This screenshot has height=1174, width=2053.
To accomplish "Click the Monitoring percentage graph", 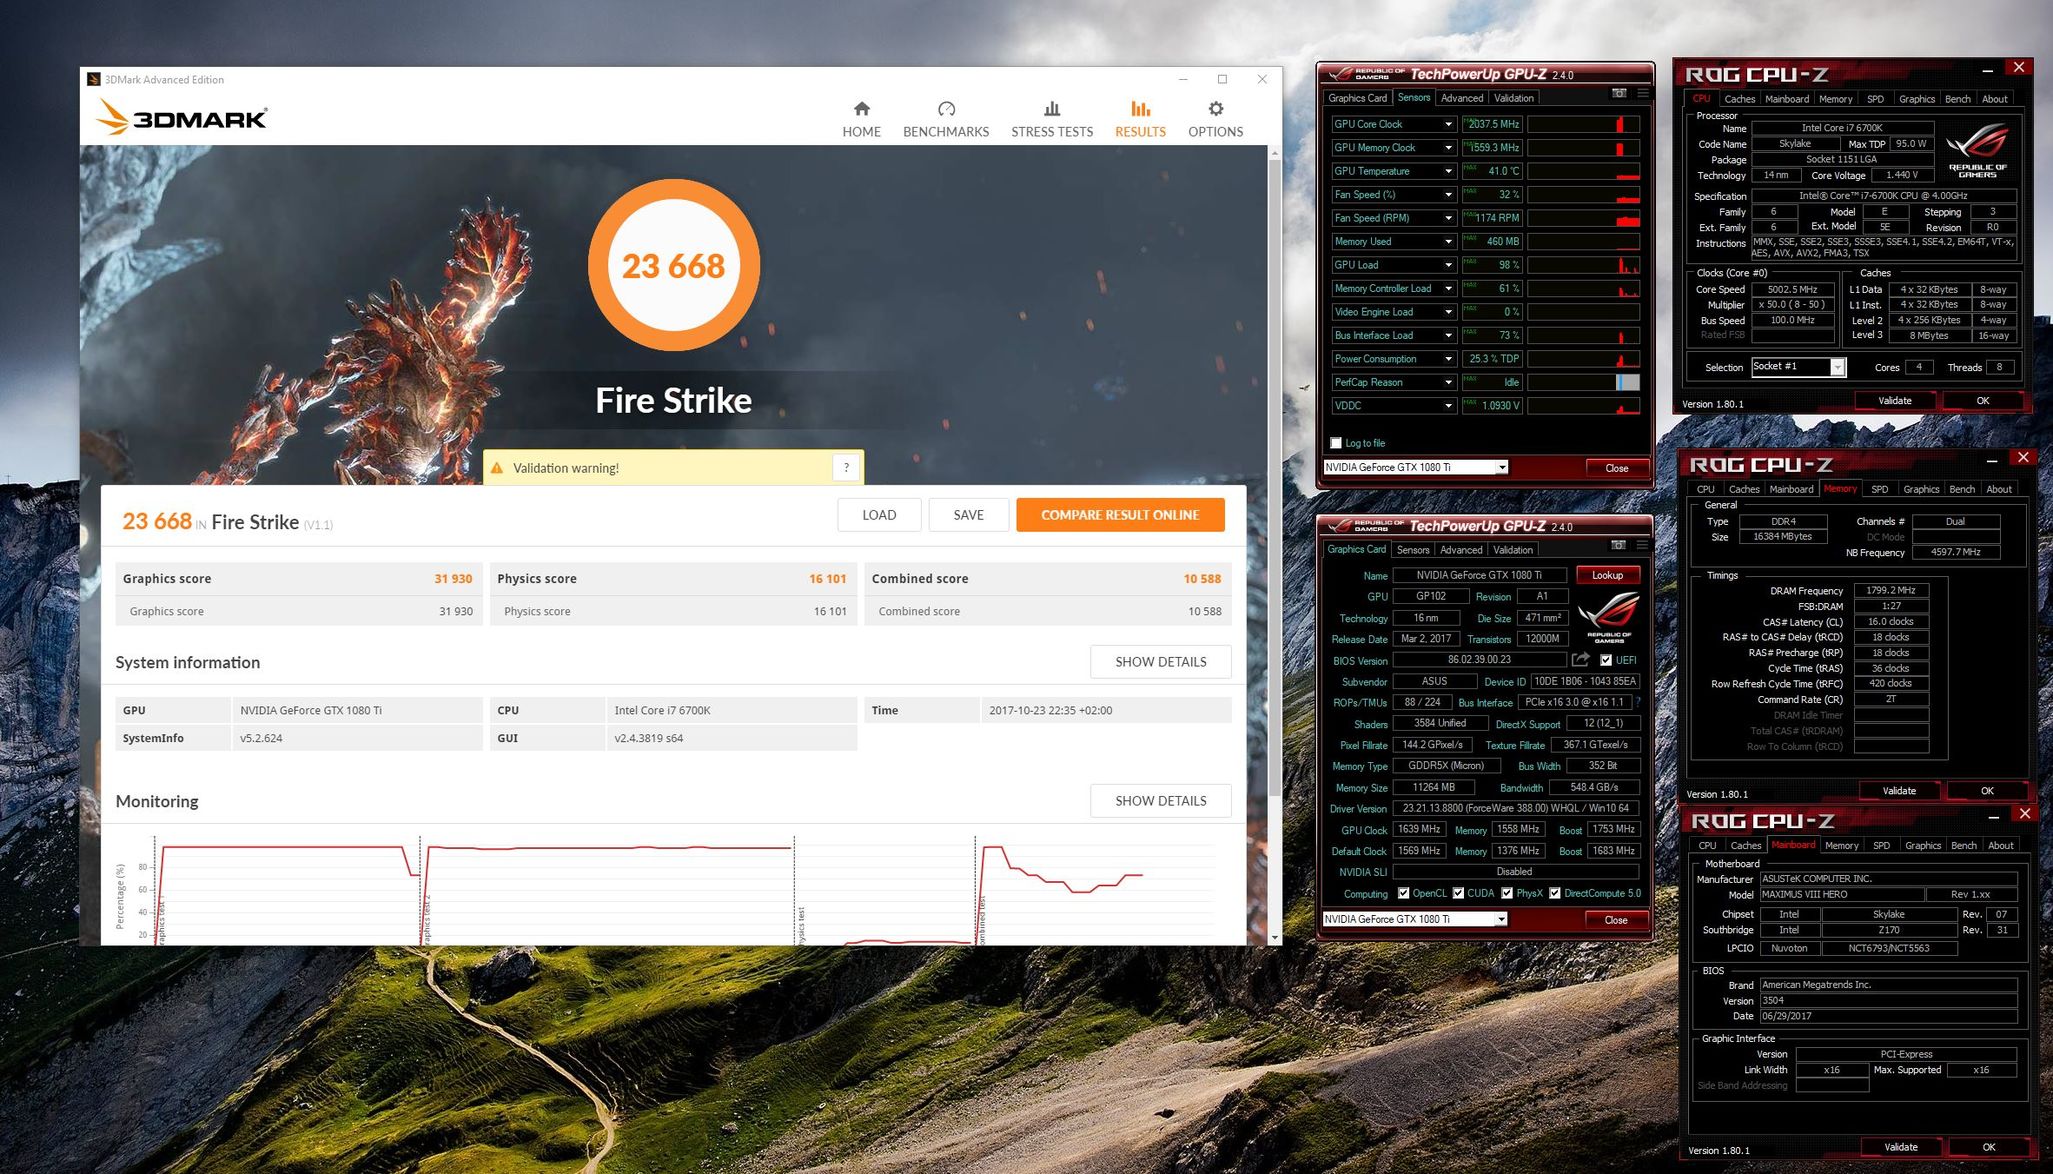I will point(685,890).
